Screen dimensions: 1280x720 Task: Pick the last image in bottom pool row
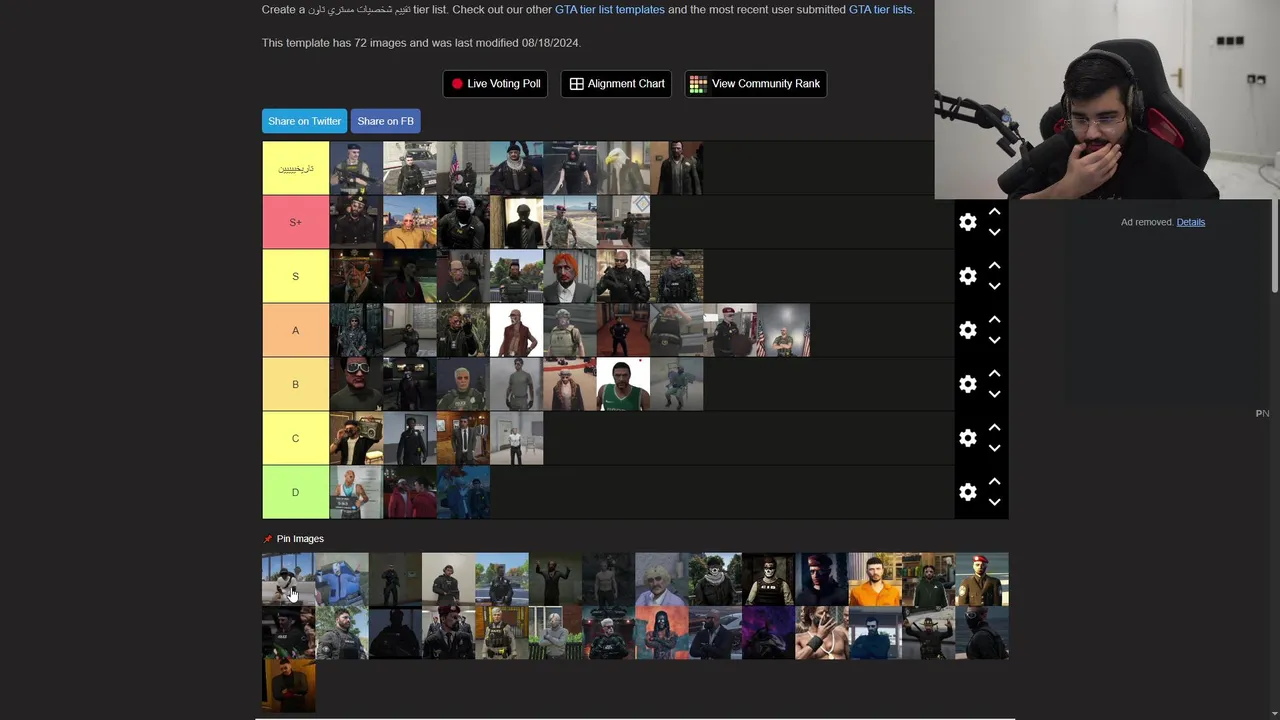tap(288, 686)
